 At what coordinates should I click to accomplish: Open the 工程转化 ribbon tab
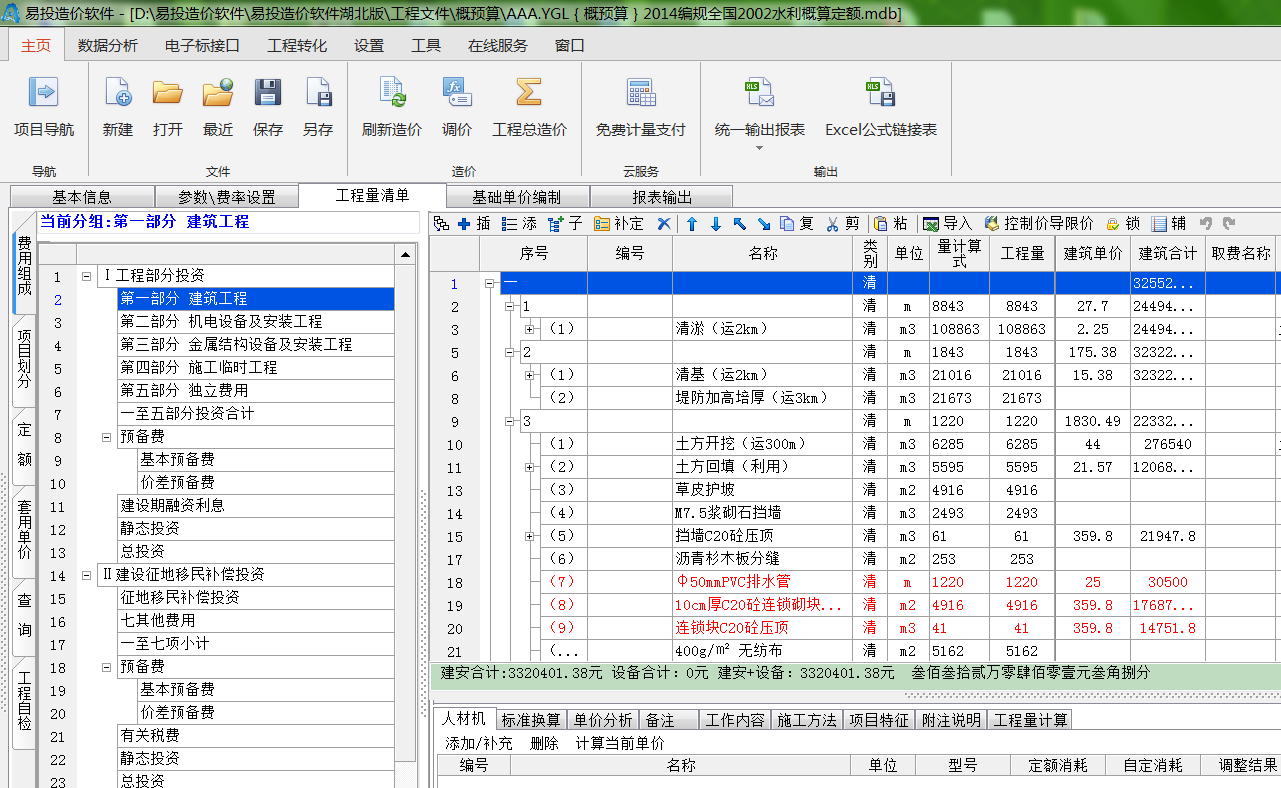point(297,46)
